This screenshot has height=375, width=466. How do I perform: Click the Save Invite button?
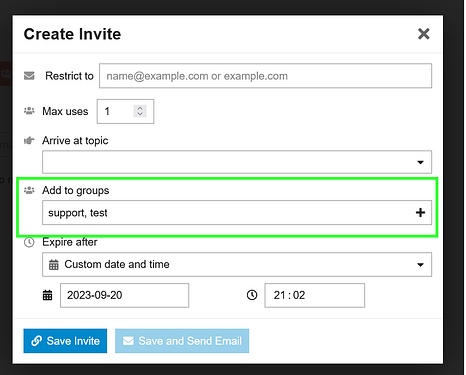[65, 341]
